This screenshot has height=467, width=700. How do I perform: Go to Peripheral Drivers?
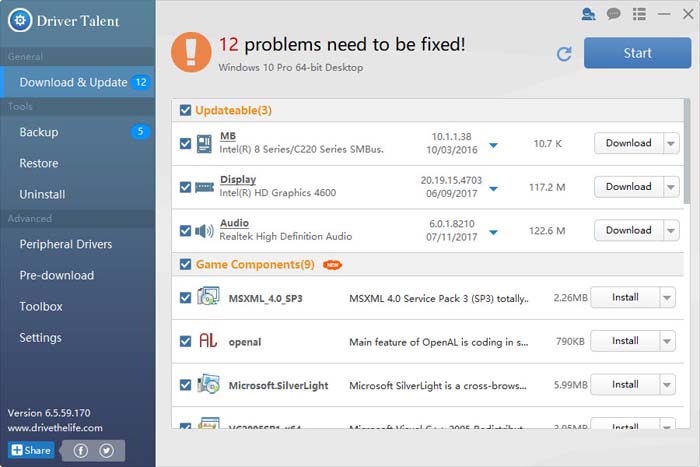[77, 244]
